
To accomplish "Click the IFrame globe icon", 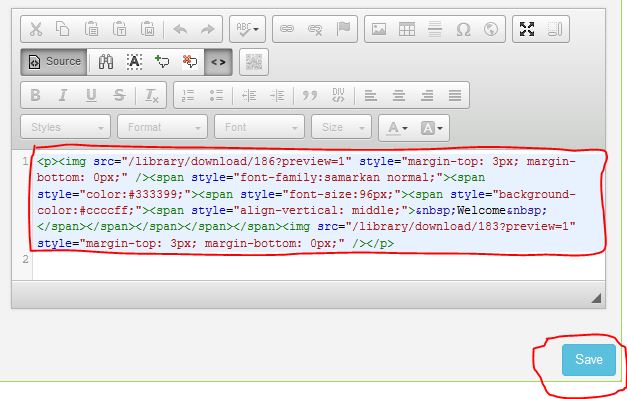I will click(491, 29).
